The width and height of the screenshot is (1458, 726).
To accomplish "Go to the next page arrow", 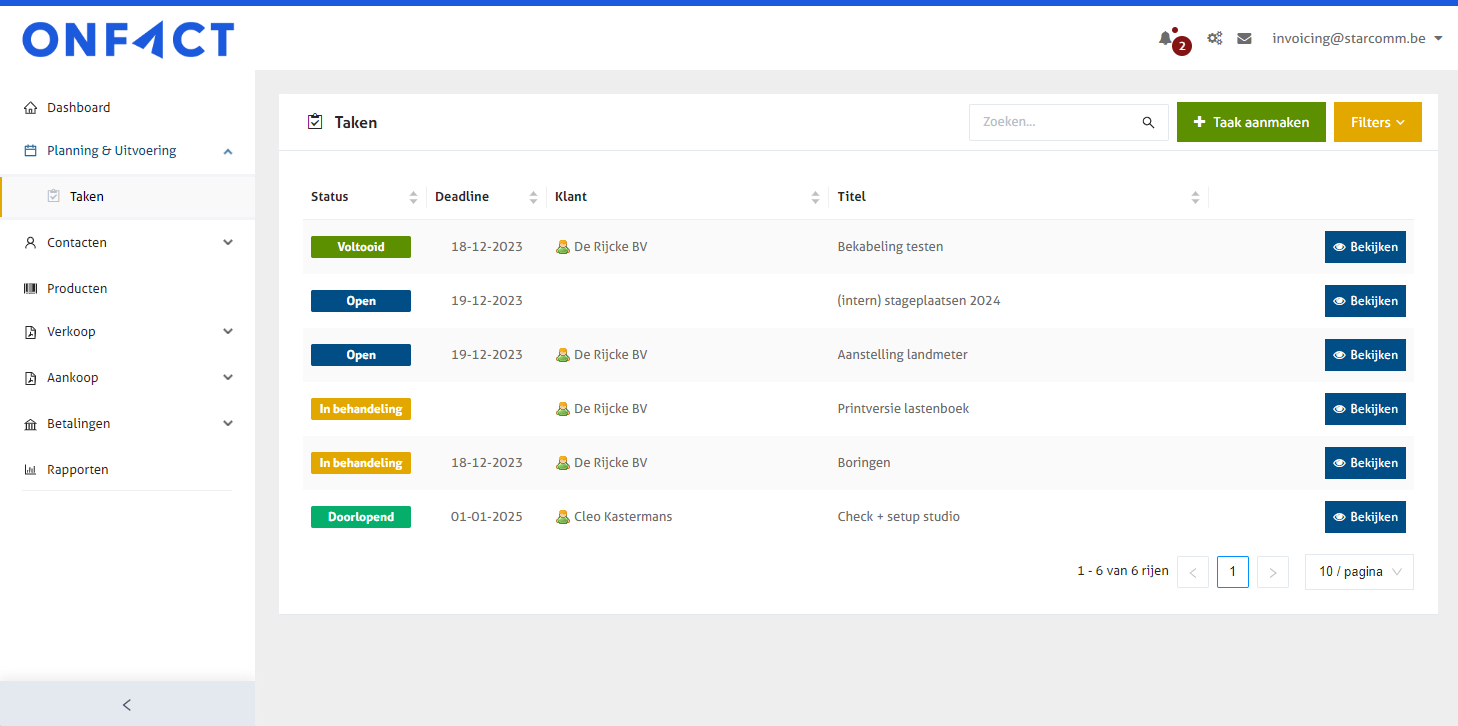I will pyautogui.click(x=1272, y=572).
